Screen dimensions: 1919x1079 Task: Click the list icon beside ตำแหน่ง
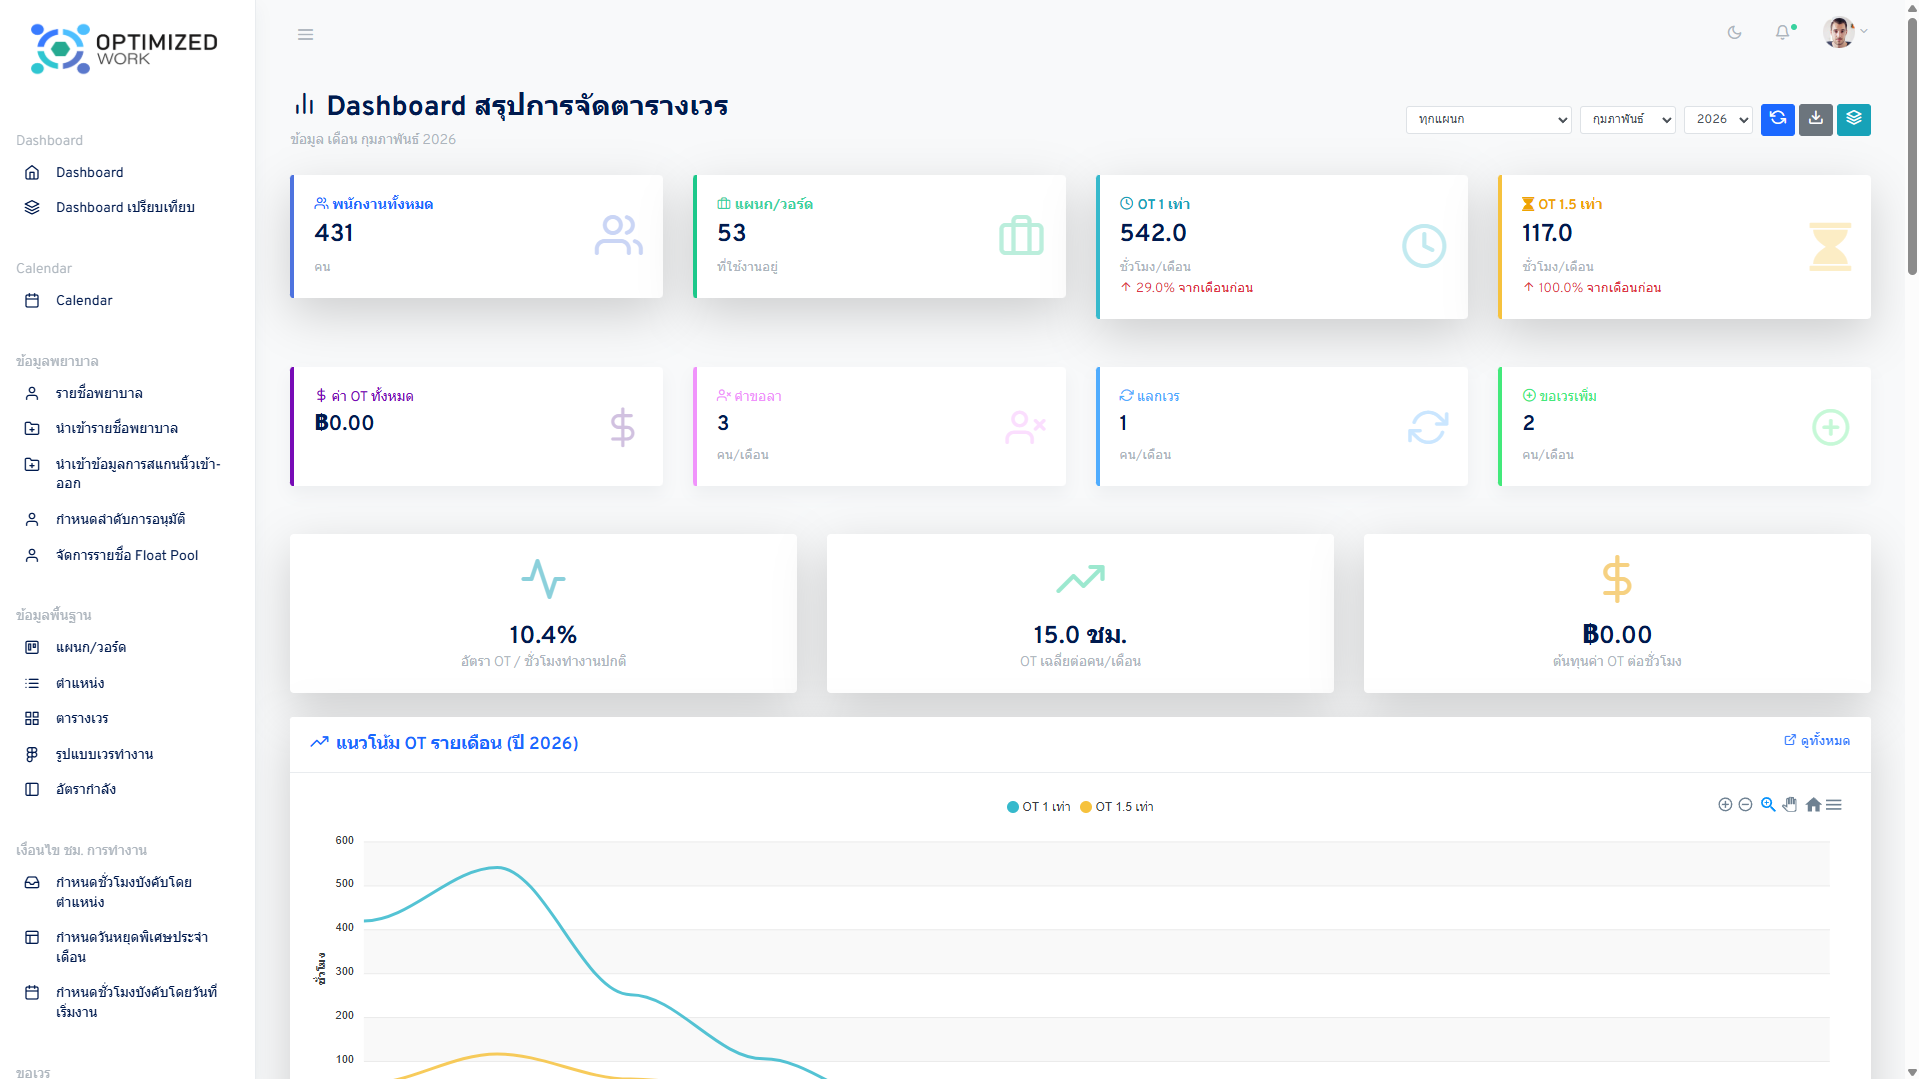coord(32,683)
